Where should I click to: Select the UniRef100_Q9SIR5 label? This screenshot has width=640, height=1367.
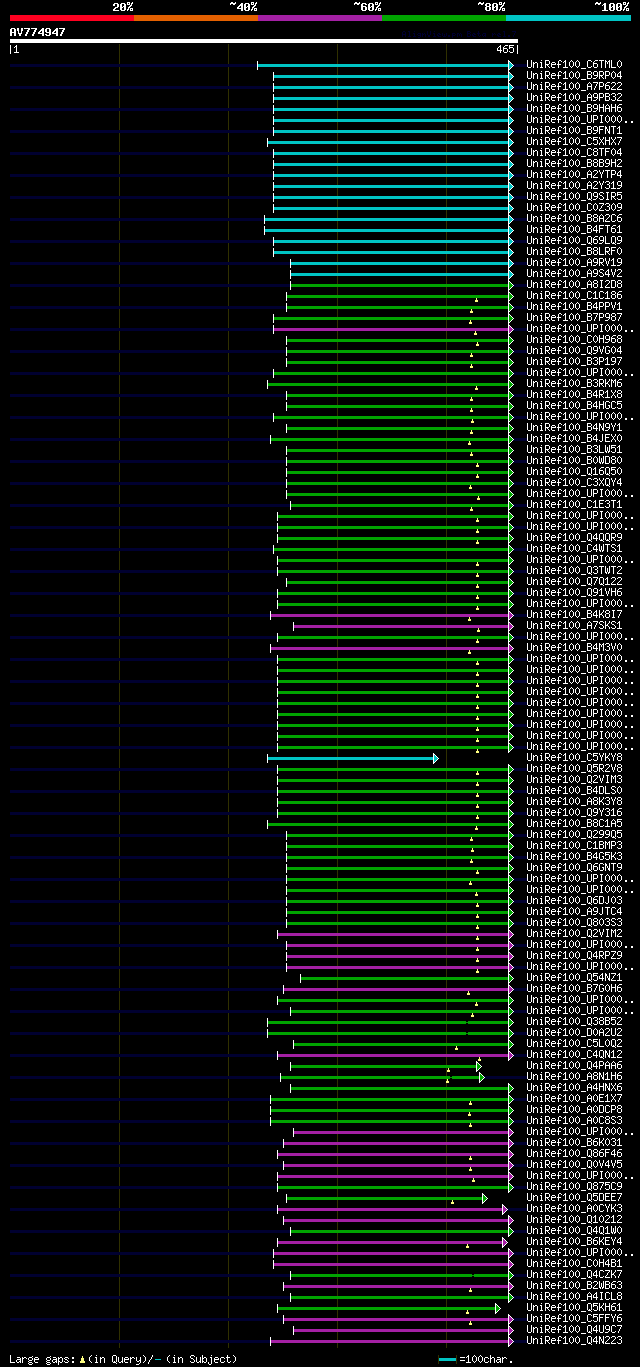click(x=574, y=197)
